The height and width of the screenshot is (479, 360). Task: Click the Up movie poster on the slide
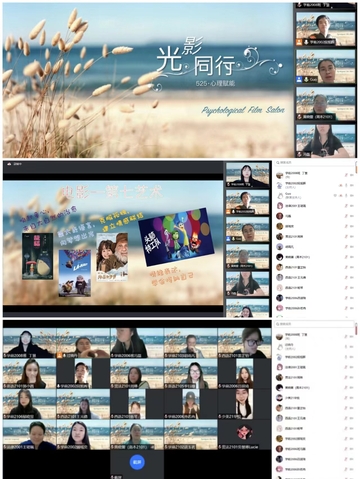click(75, 273)
